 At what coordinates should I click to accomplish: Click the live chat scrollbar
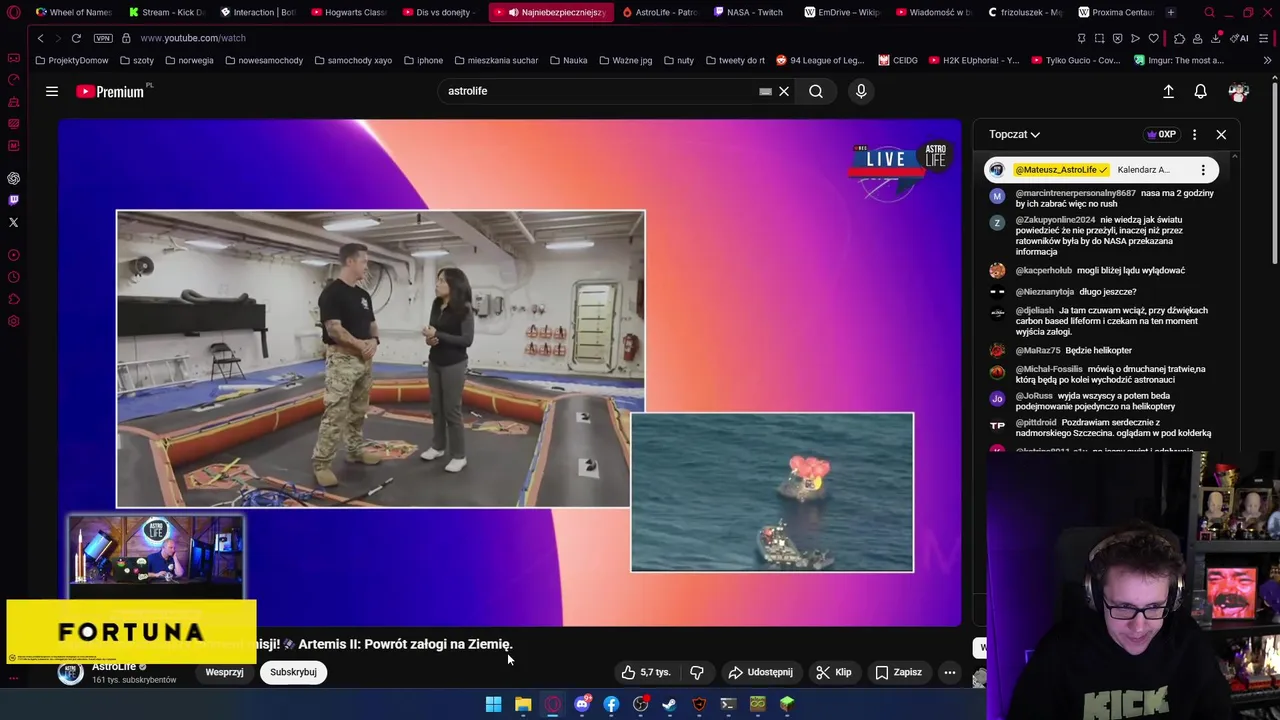(1234, 300)
